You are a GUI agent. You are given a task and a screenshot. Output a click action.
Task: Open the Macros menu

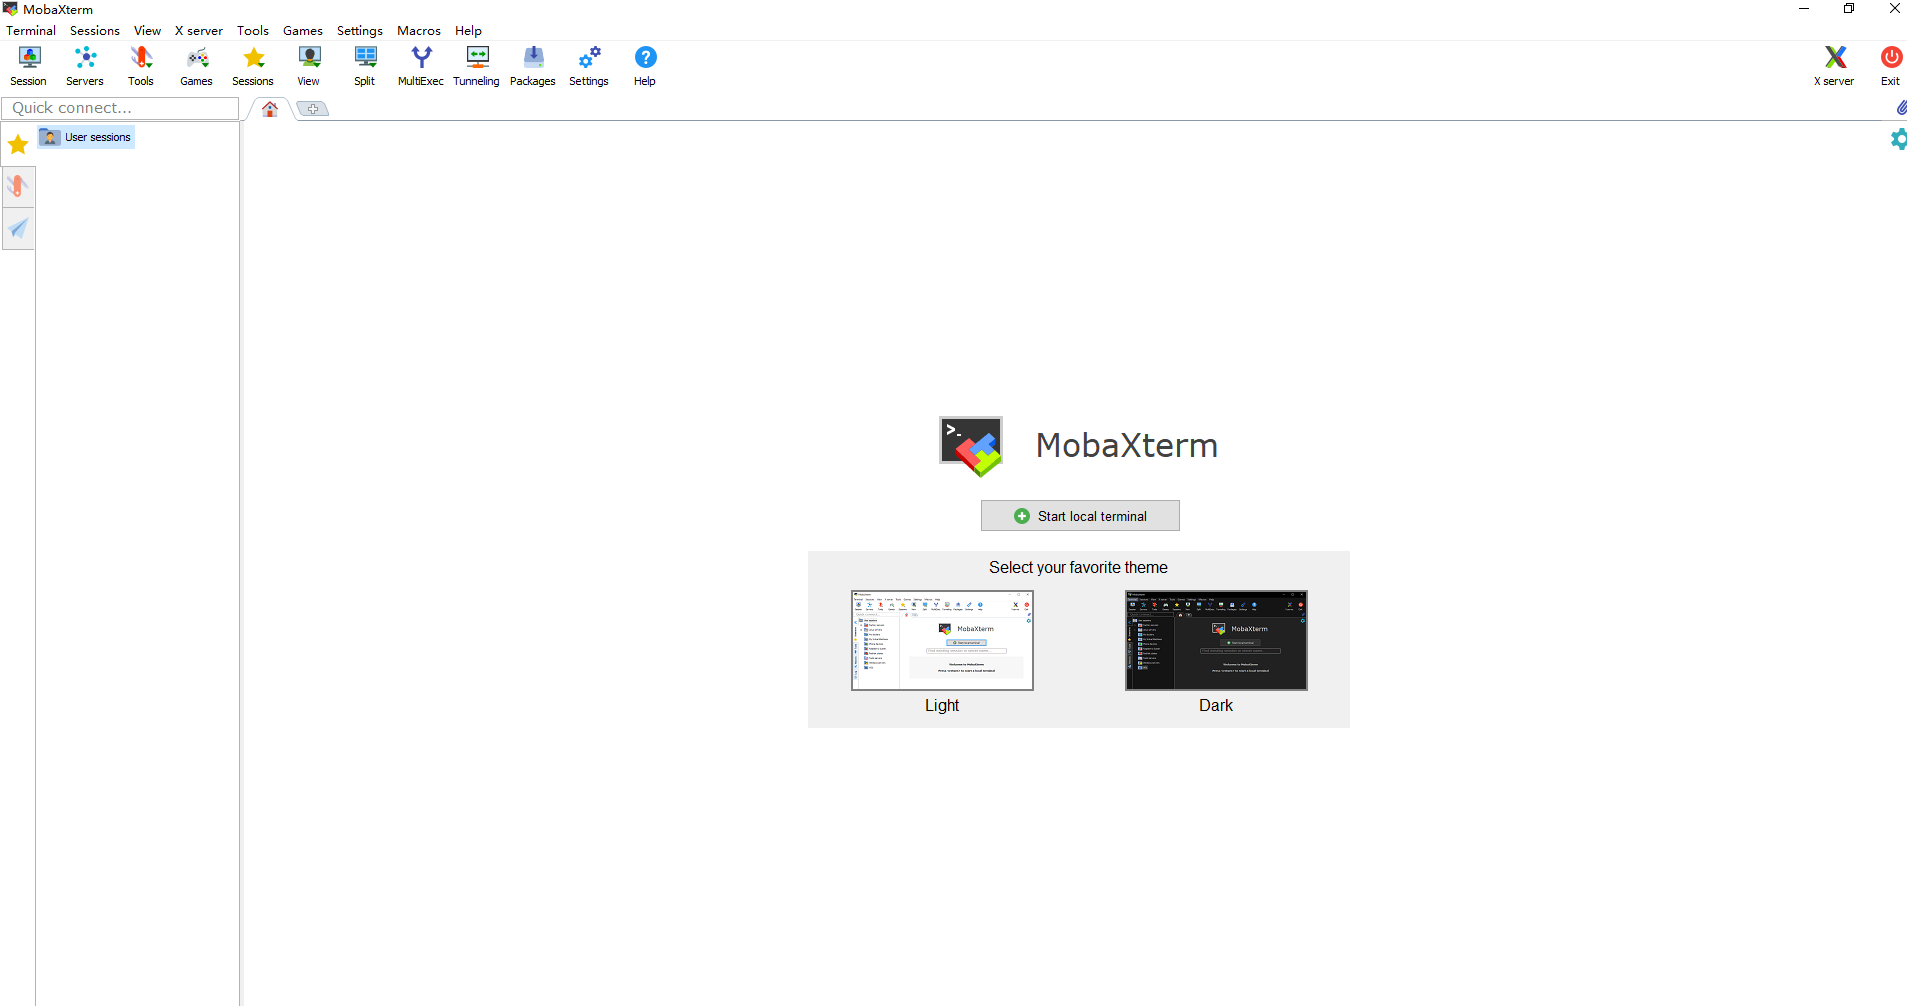(419, 31)
